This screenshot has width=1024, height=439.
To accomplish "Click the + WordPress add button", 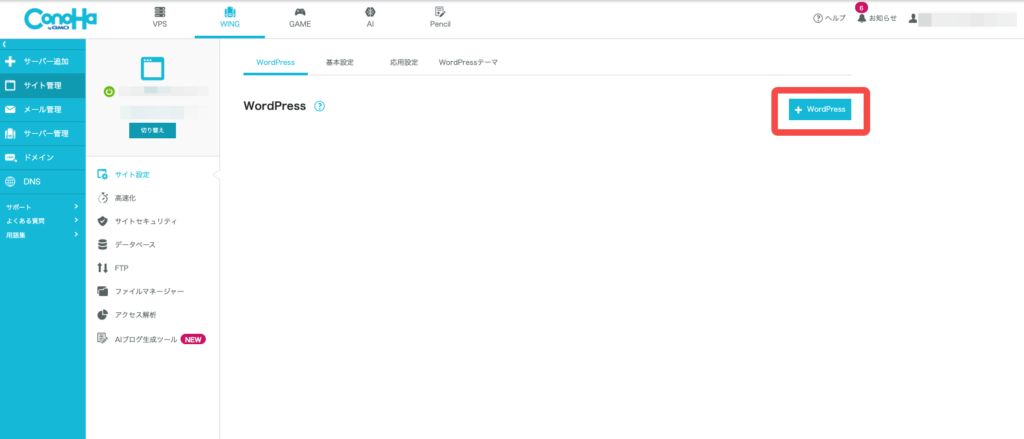I will (x=820, y=110).
